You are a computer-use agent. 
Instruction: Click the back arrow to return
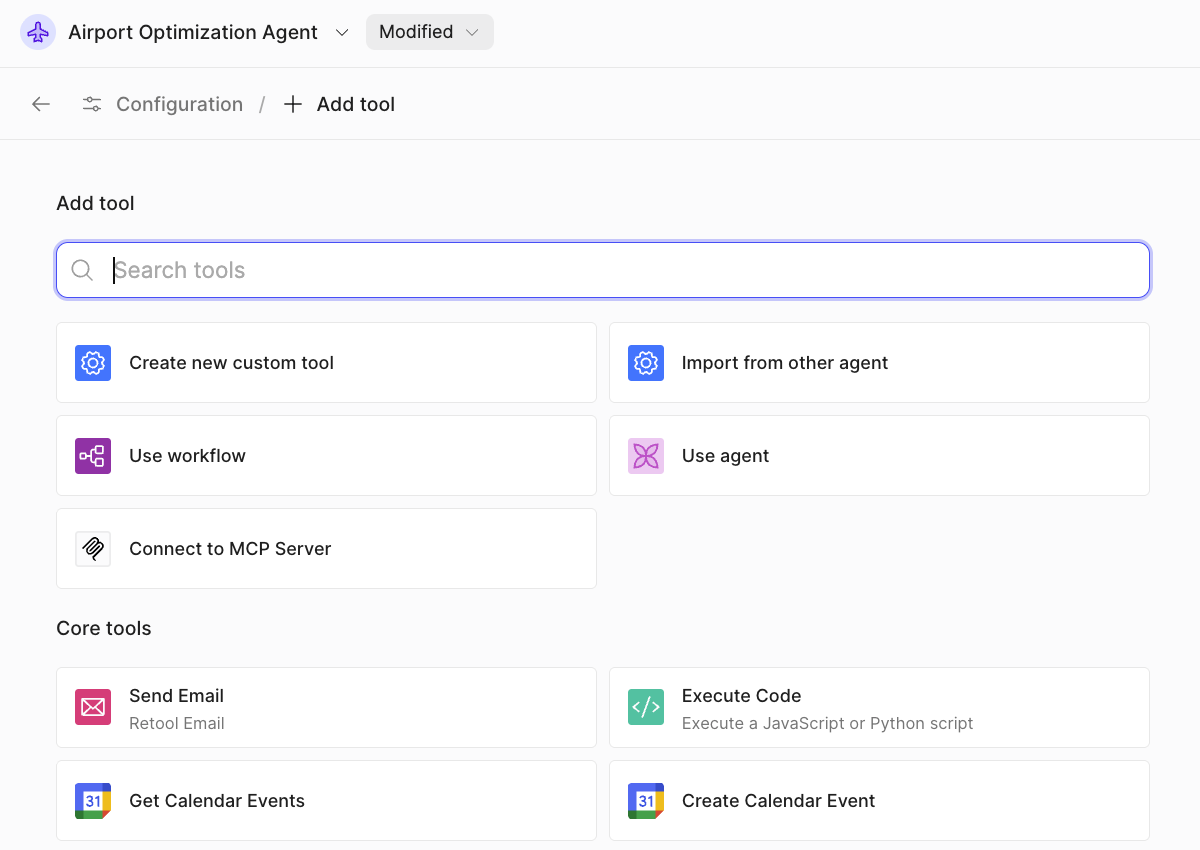(40, 103)
